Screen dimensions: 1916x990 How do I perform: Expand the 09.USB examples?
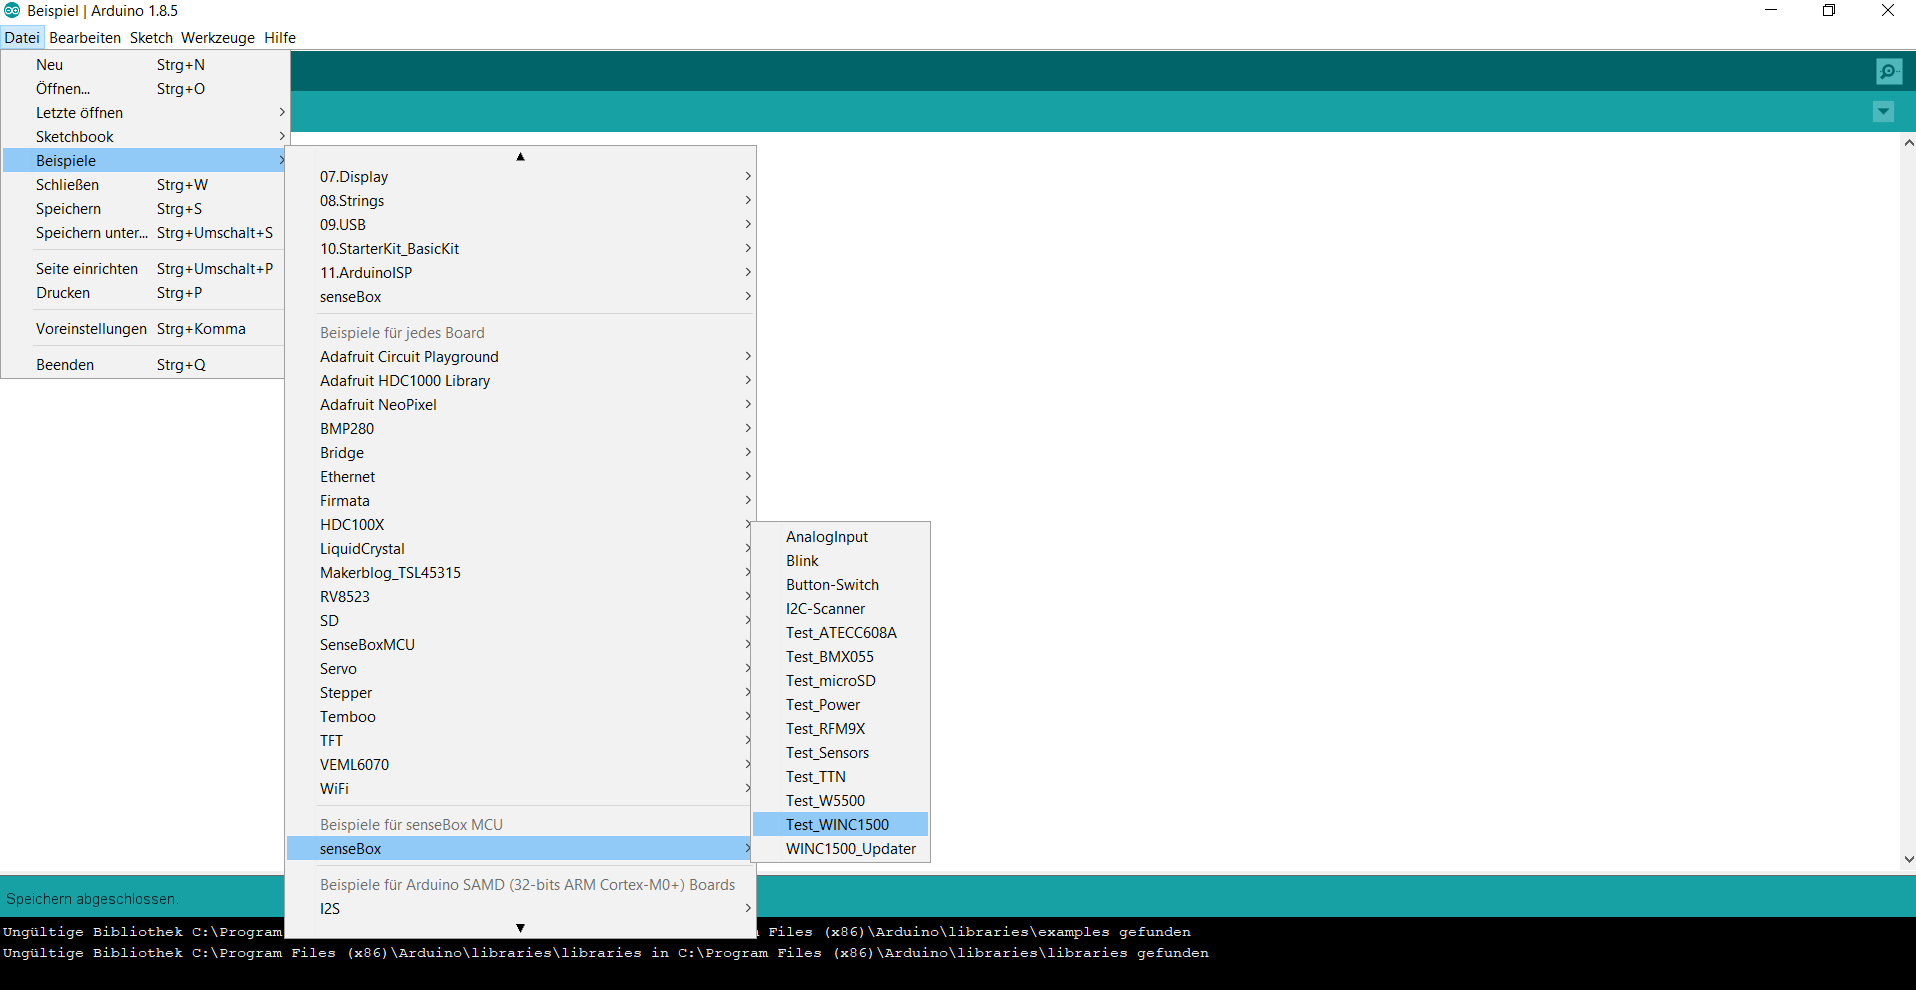521,225
